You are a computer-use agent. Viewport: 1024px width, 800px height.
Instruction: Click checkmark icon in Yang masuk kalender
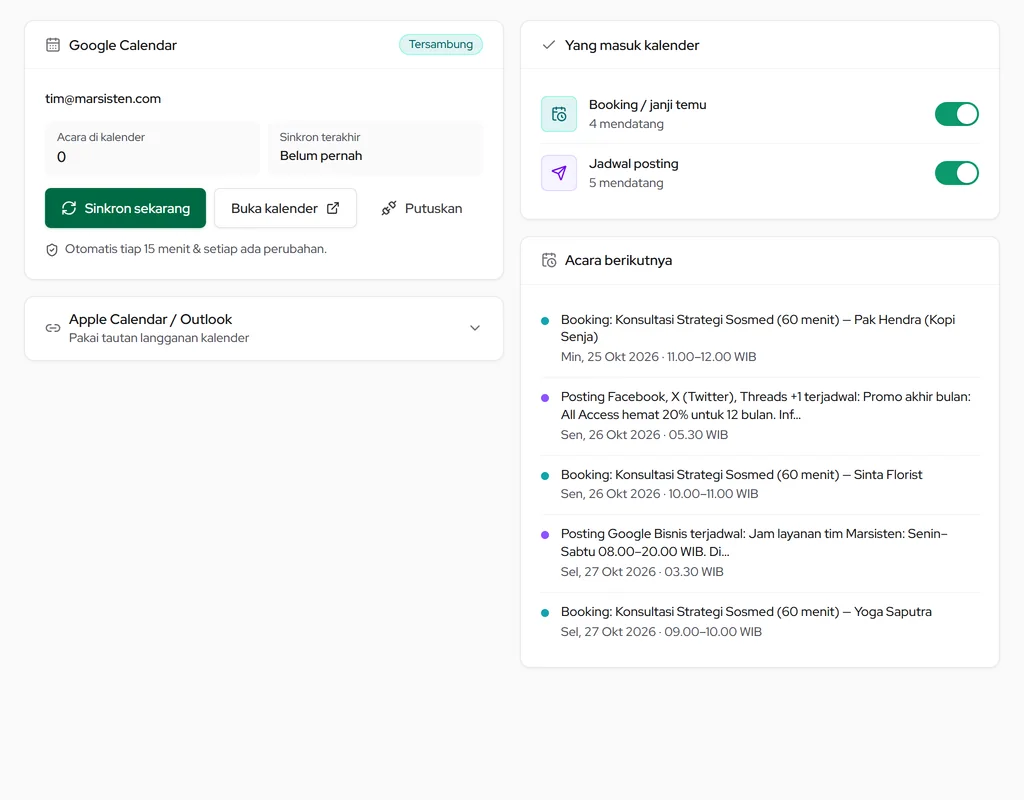coord(549,44)
